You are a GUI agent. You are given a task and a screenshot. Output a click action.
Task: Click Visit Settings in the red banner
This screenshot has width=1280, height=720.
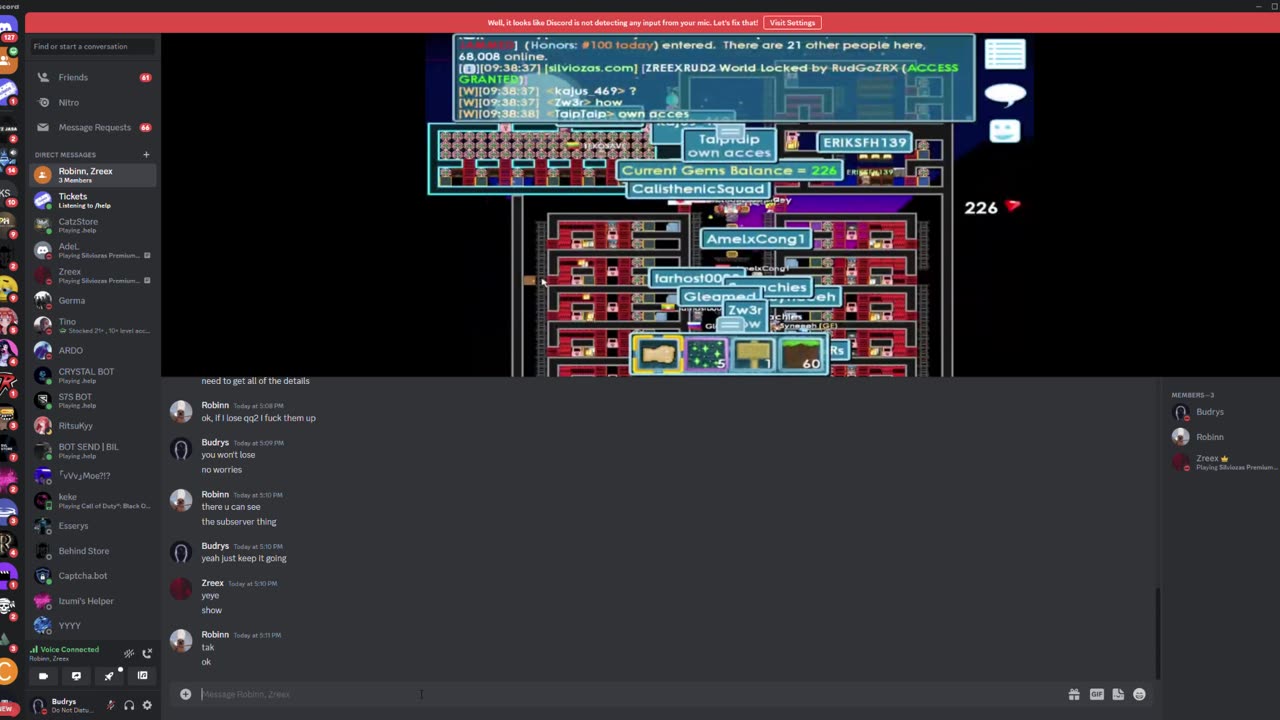[792, 22]
